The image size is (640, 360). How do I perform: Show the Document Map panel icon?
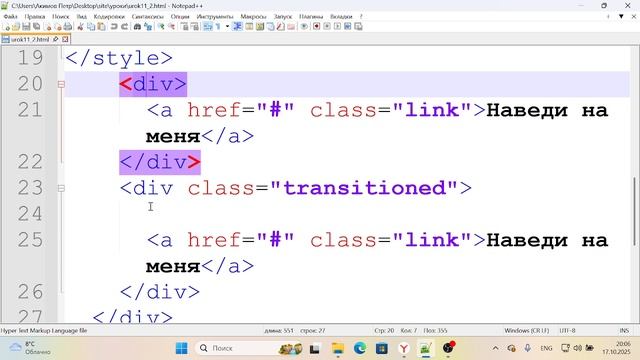(x=260, y=27)
